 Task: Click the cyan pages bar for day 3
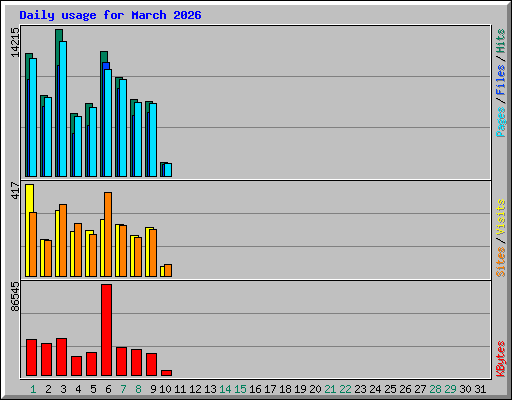(63, 109)
